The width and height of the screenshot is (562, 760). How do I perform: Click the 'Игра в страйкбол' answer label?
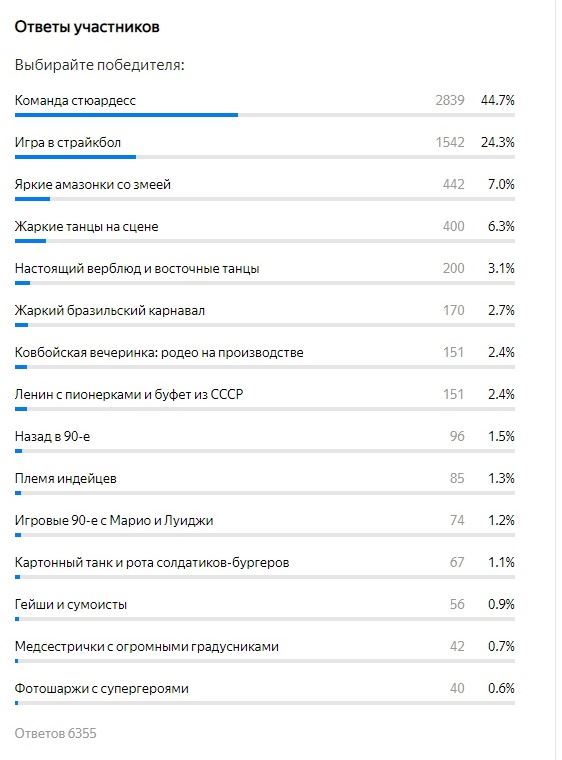click(68, 142)
